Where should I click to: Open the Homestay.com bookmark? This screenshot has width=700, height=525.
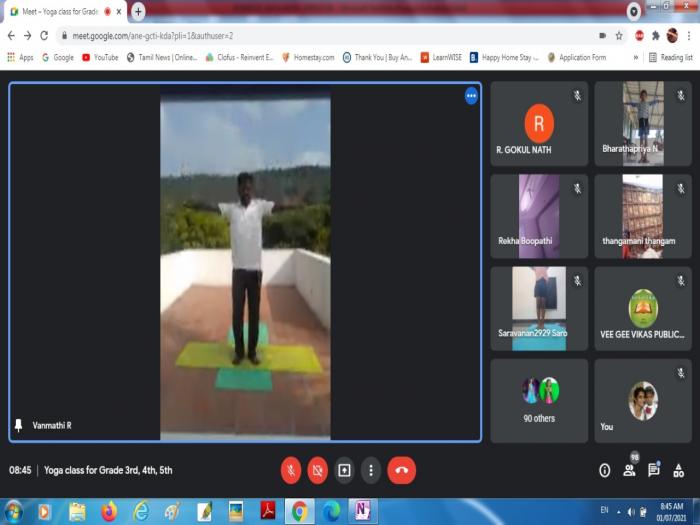coord(308,57)
